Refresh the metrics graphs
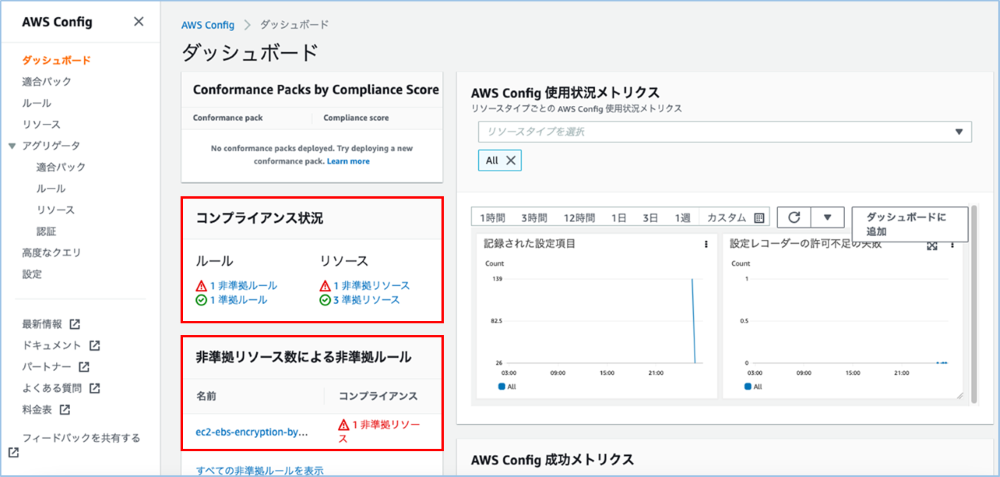 point(794,217)
